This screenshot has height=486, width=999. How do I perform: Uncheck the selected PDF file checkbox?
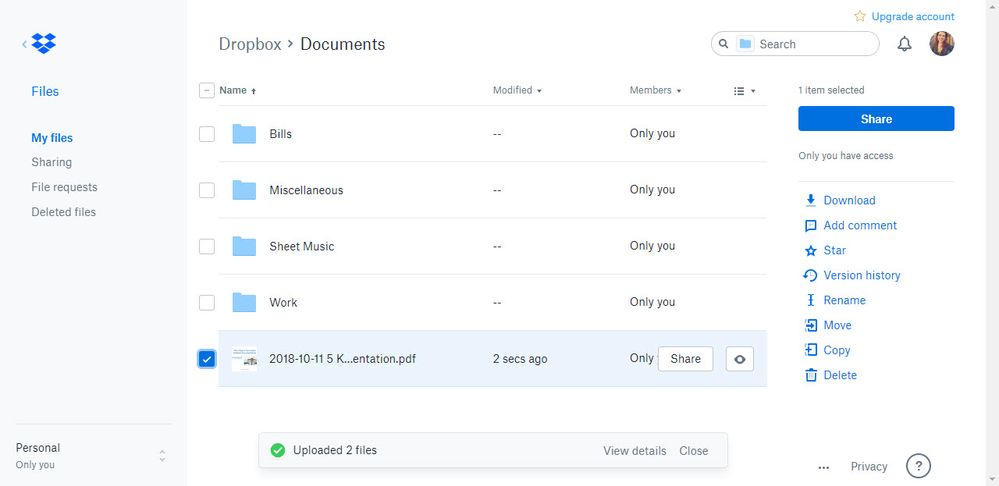tap(207, 359)
